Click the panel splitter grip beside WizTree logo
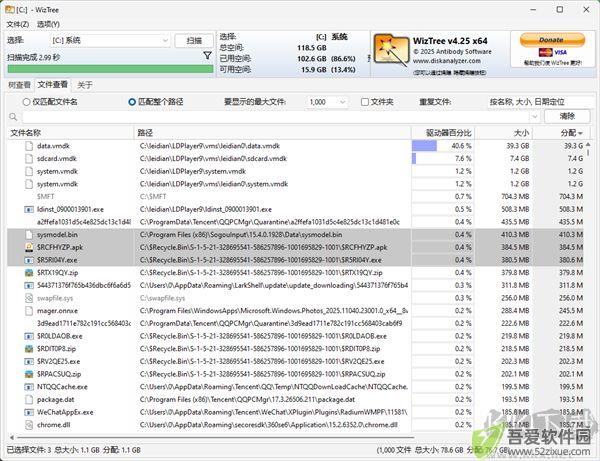The width and height of the screenshot is (600, 461). (x=369, y=59)
